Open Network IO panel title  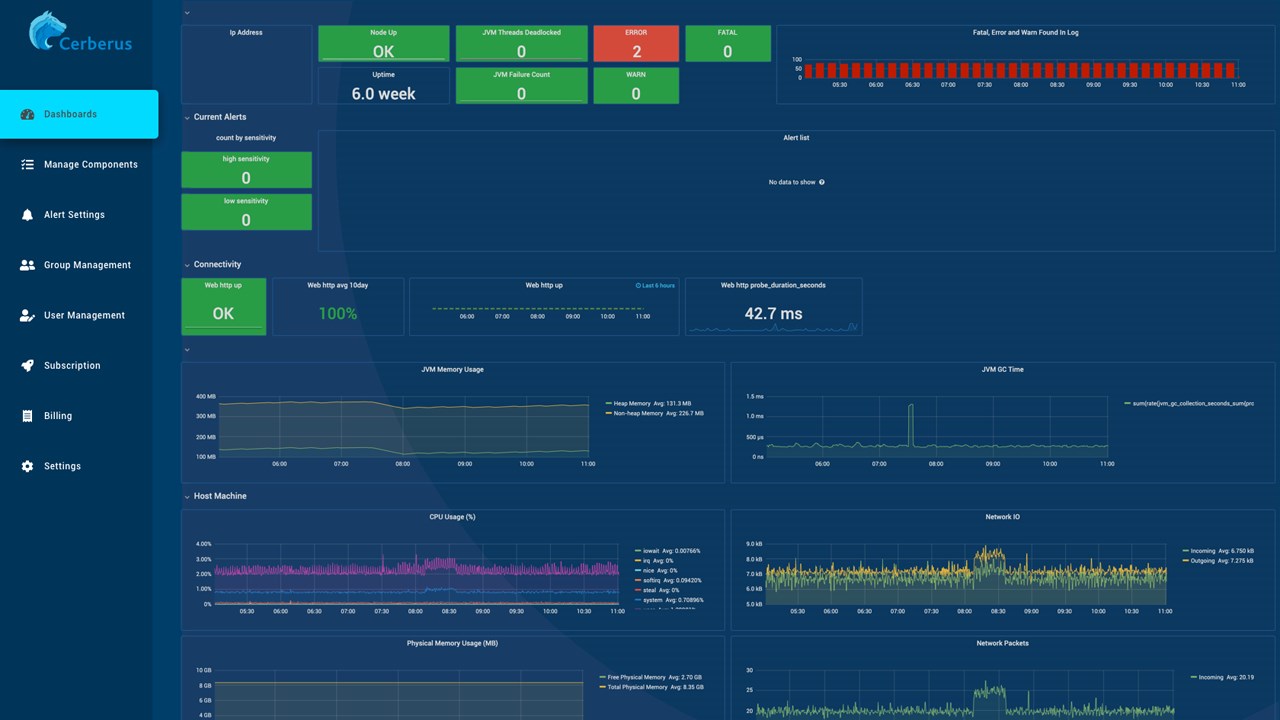point(1003,517)
